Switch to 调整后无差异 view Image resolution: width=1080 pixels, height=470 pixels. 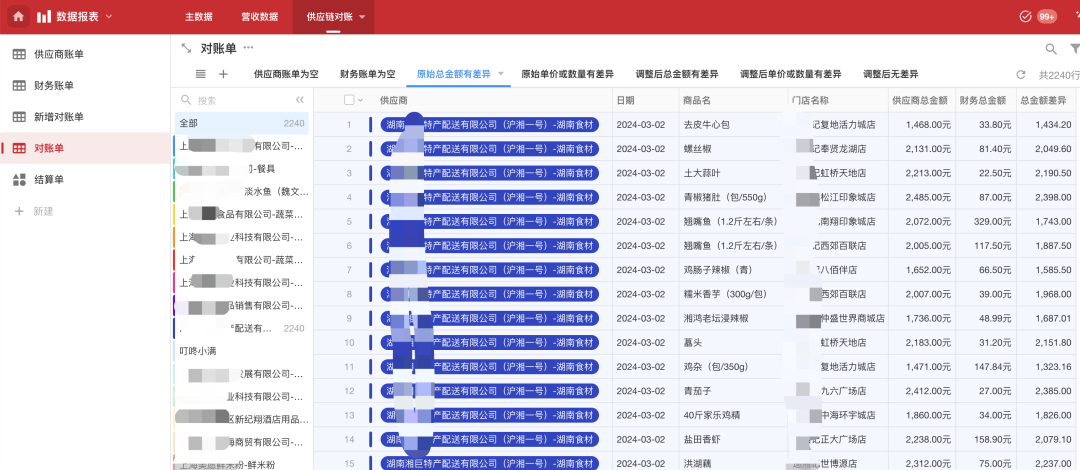tap(891, 74)
